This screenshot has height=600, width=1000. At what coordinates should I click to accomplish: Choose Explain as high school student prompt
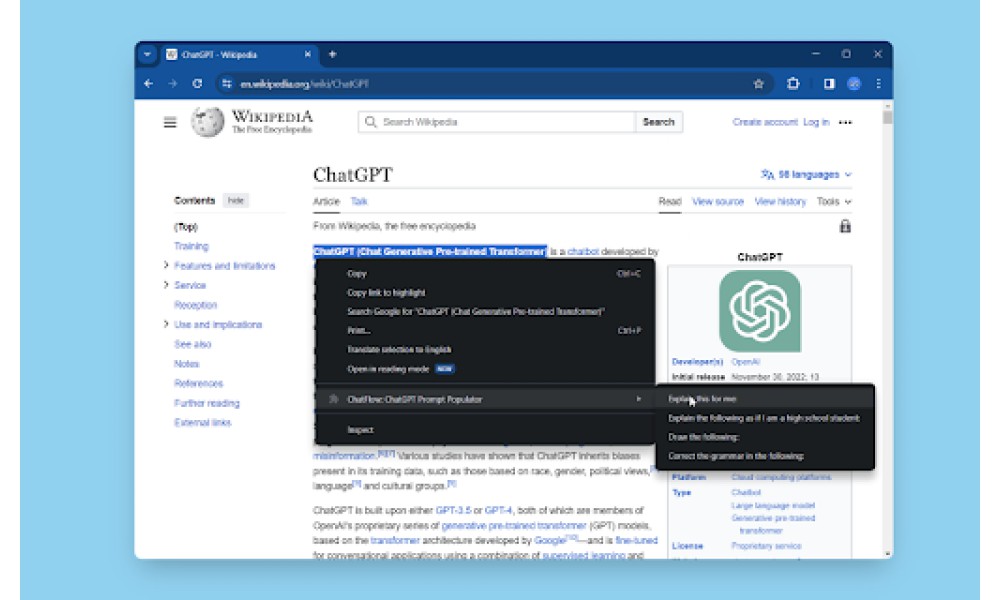point(765,418)
